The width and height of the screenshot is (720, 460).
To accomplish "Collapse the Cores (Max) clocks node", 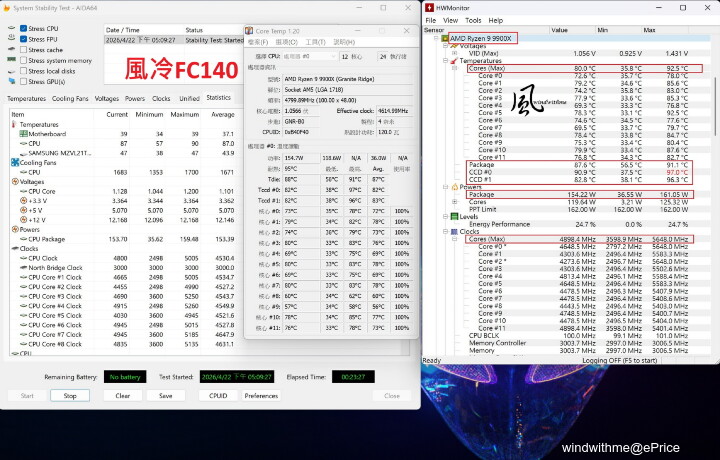I will pyautogui.click(x=454, y=239).
